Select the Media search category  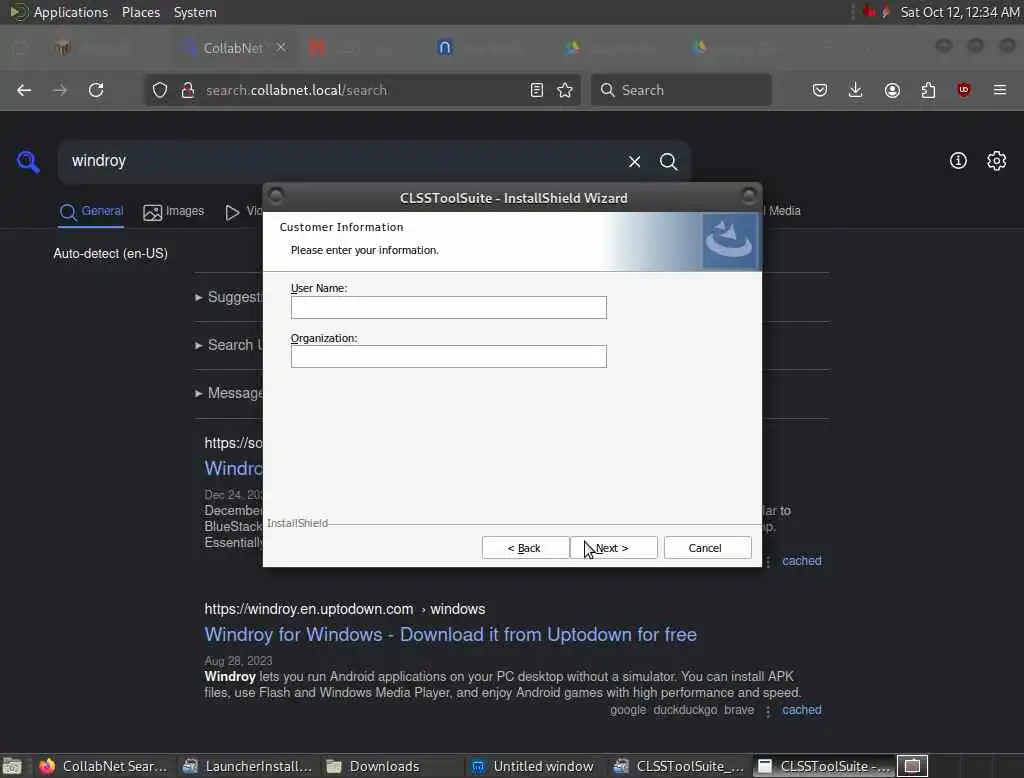784,210
